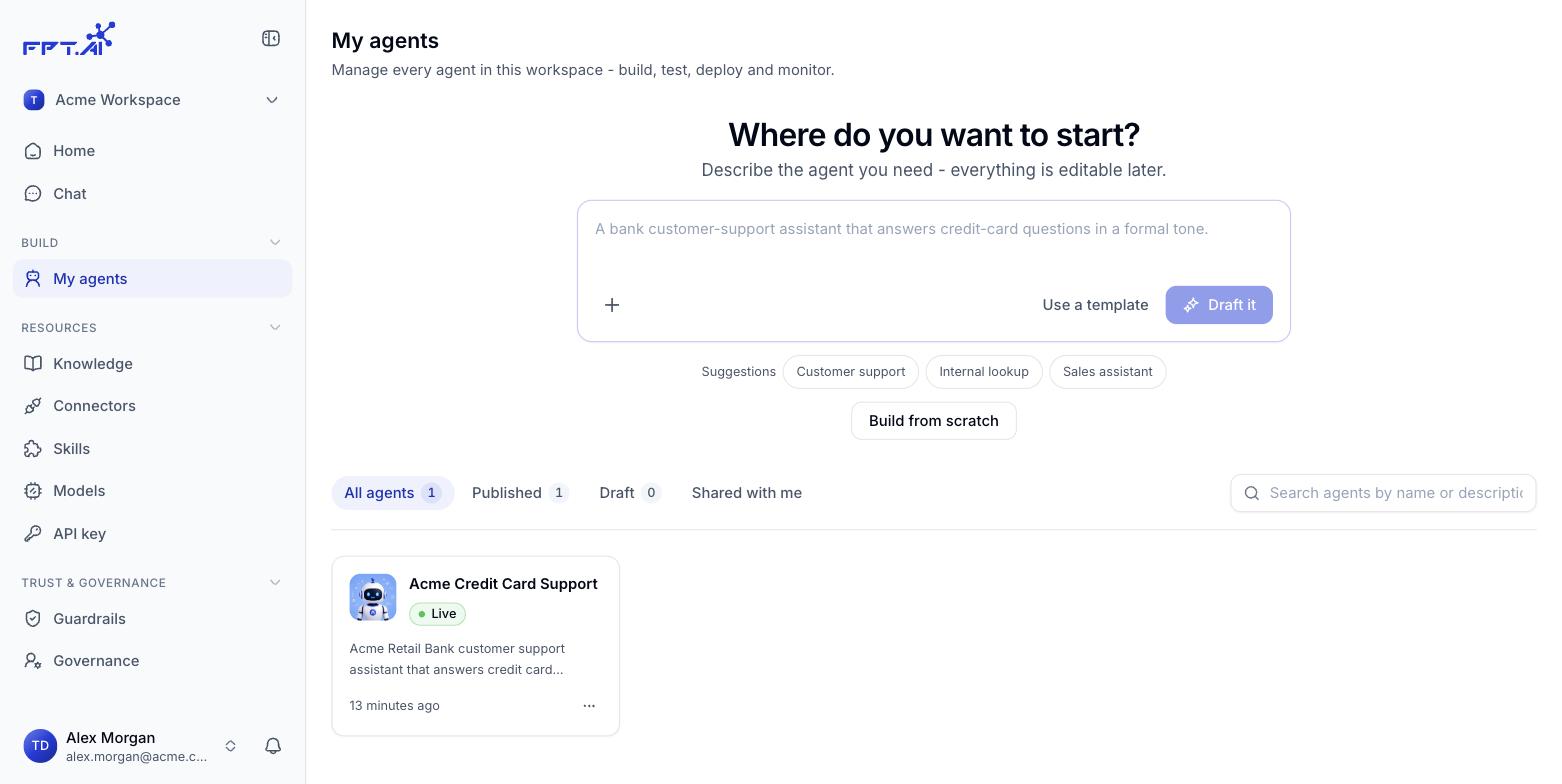Click the Build from scratch button
1562x784 pixels.
click(934, 421)
